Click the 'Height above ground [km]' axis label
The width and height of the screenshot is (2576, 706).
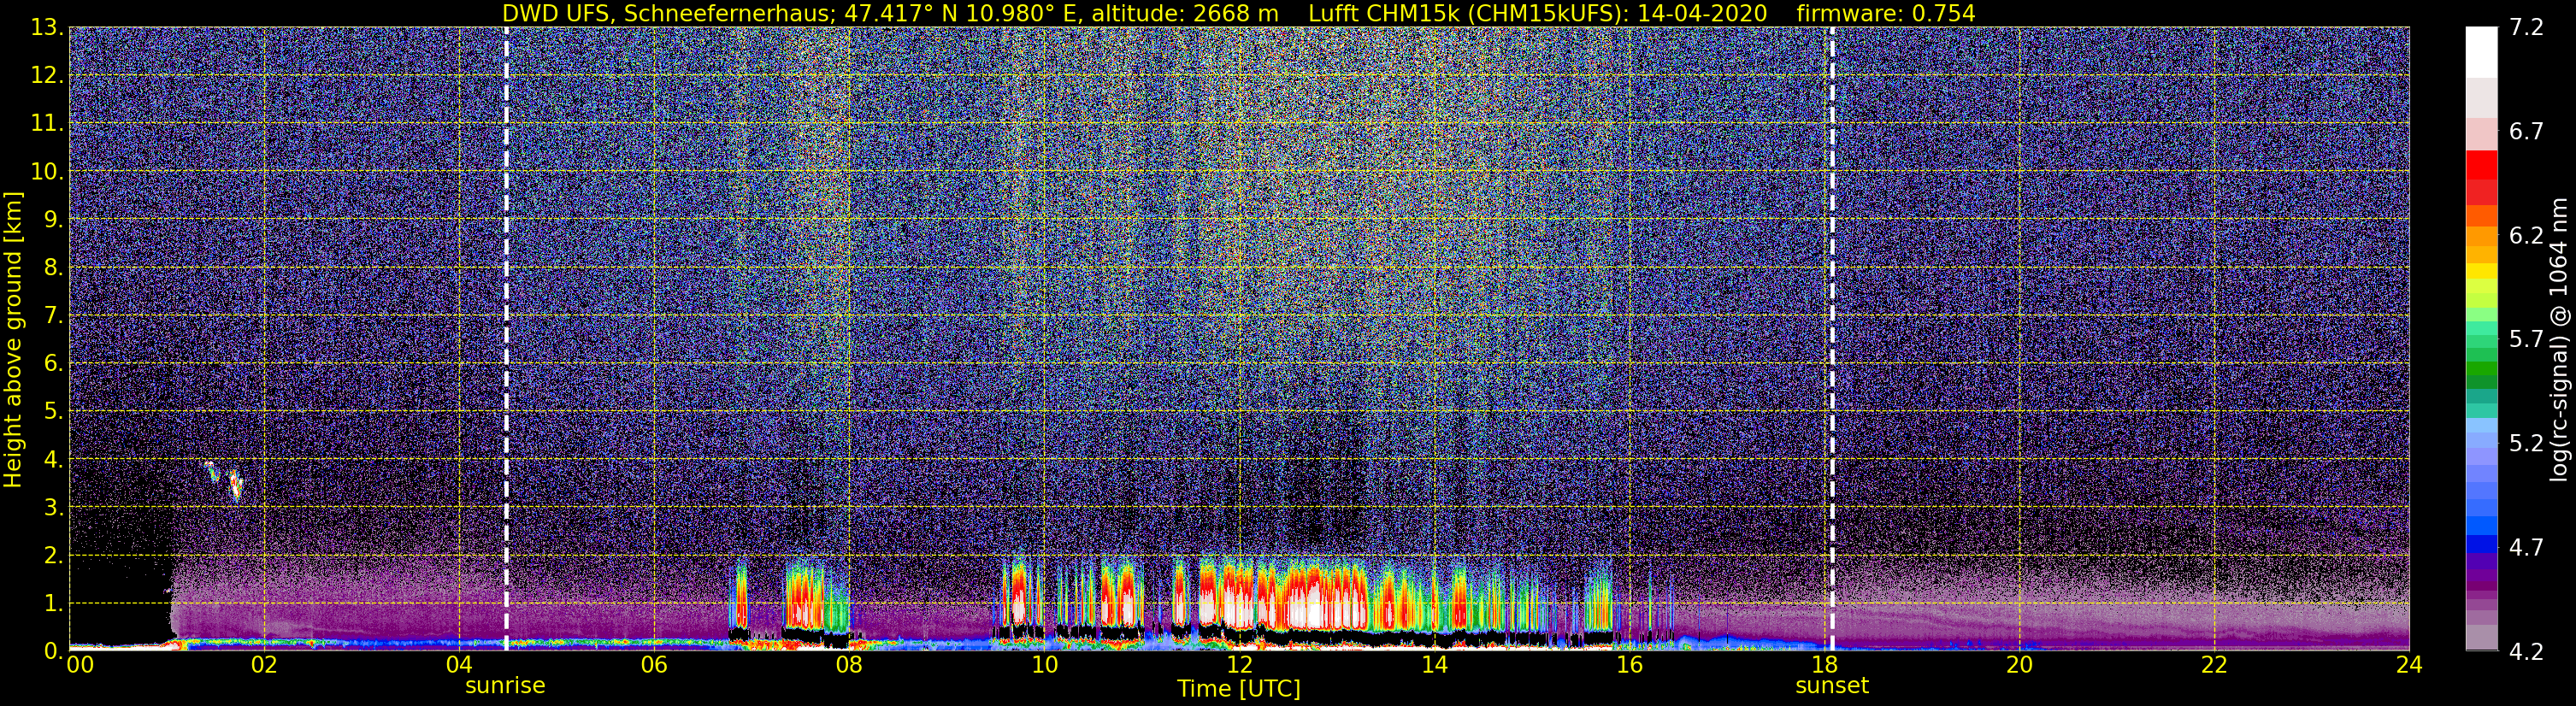coord(13,341)
